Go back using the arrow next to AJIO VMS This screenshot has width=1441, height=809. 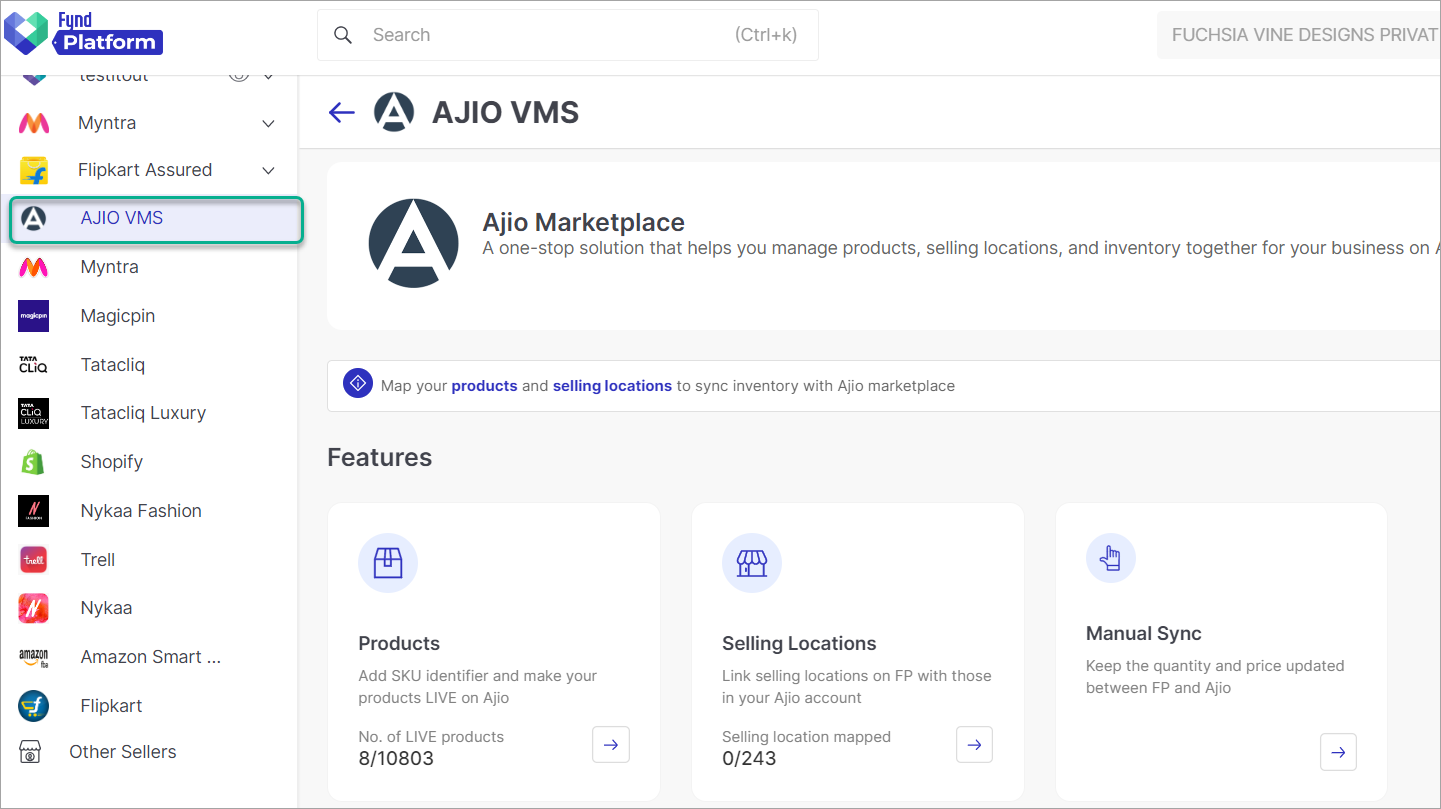pos(341,112)
